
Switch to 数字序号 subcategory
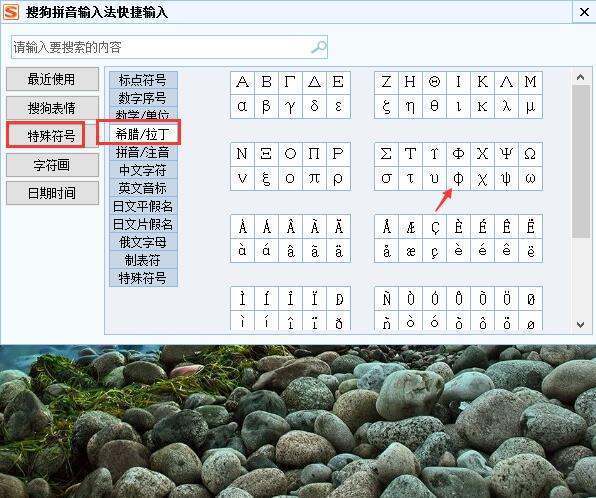(143, 98)
